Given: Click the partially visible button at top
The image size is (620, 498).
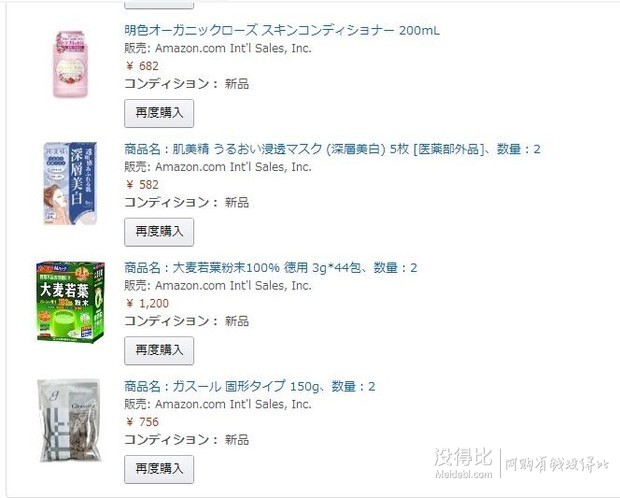Looking at the screenshot, I should (x=159, y=4).
